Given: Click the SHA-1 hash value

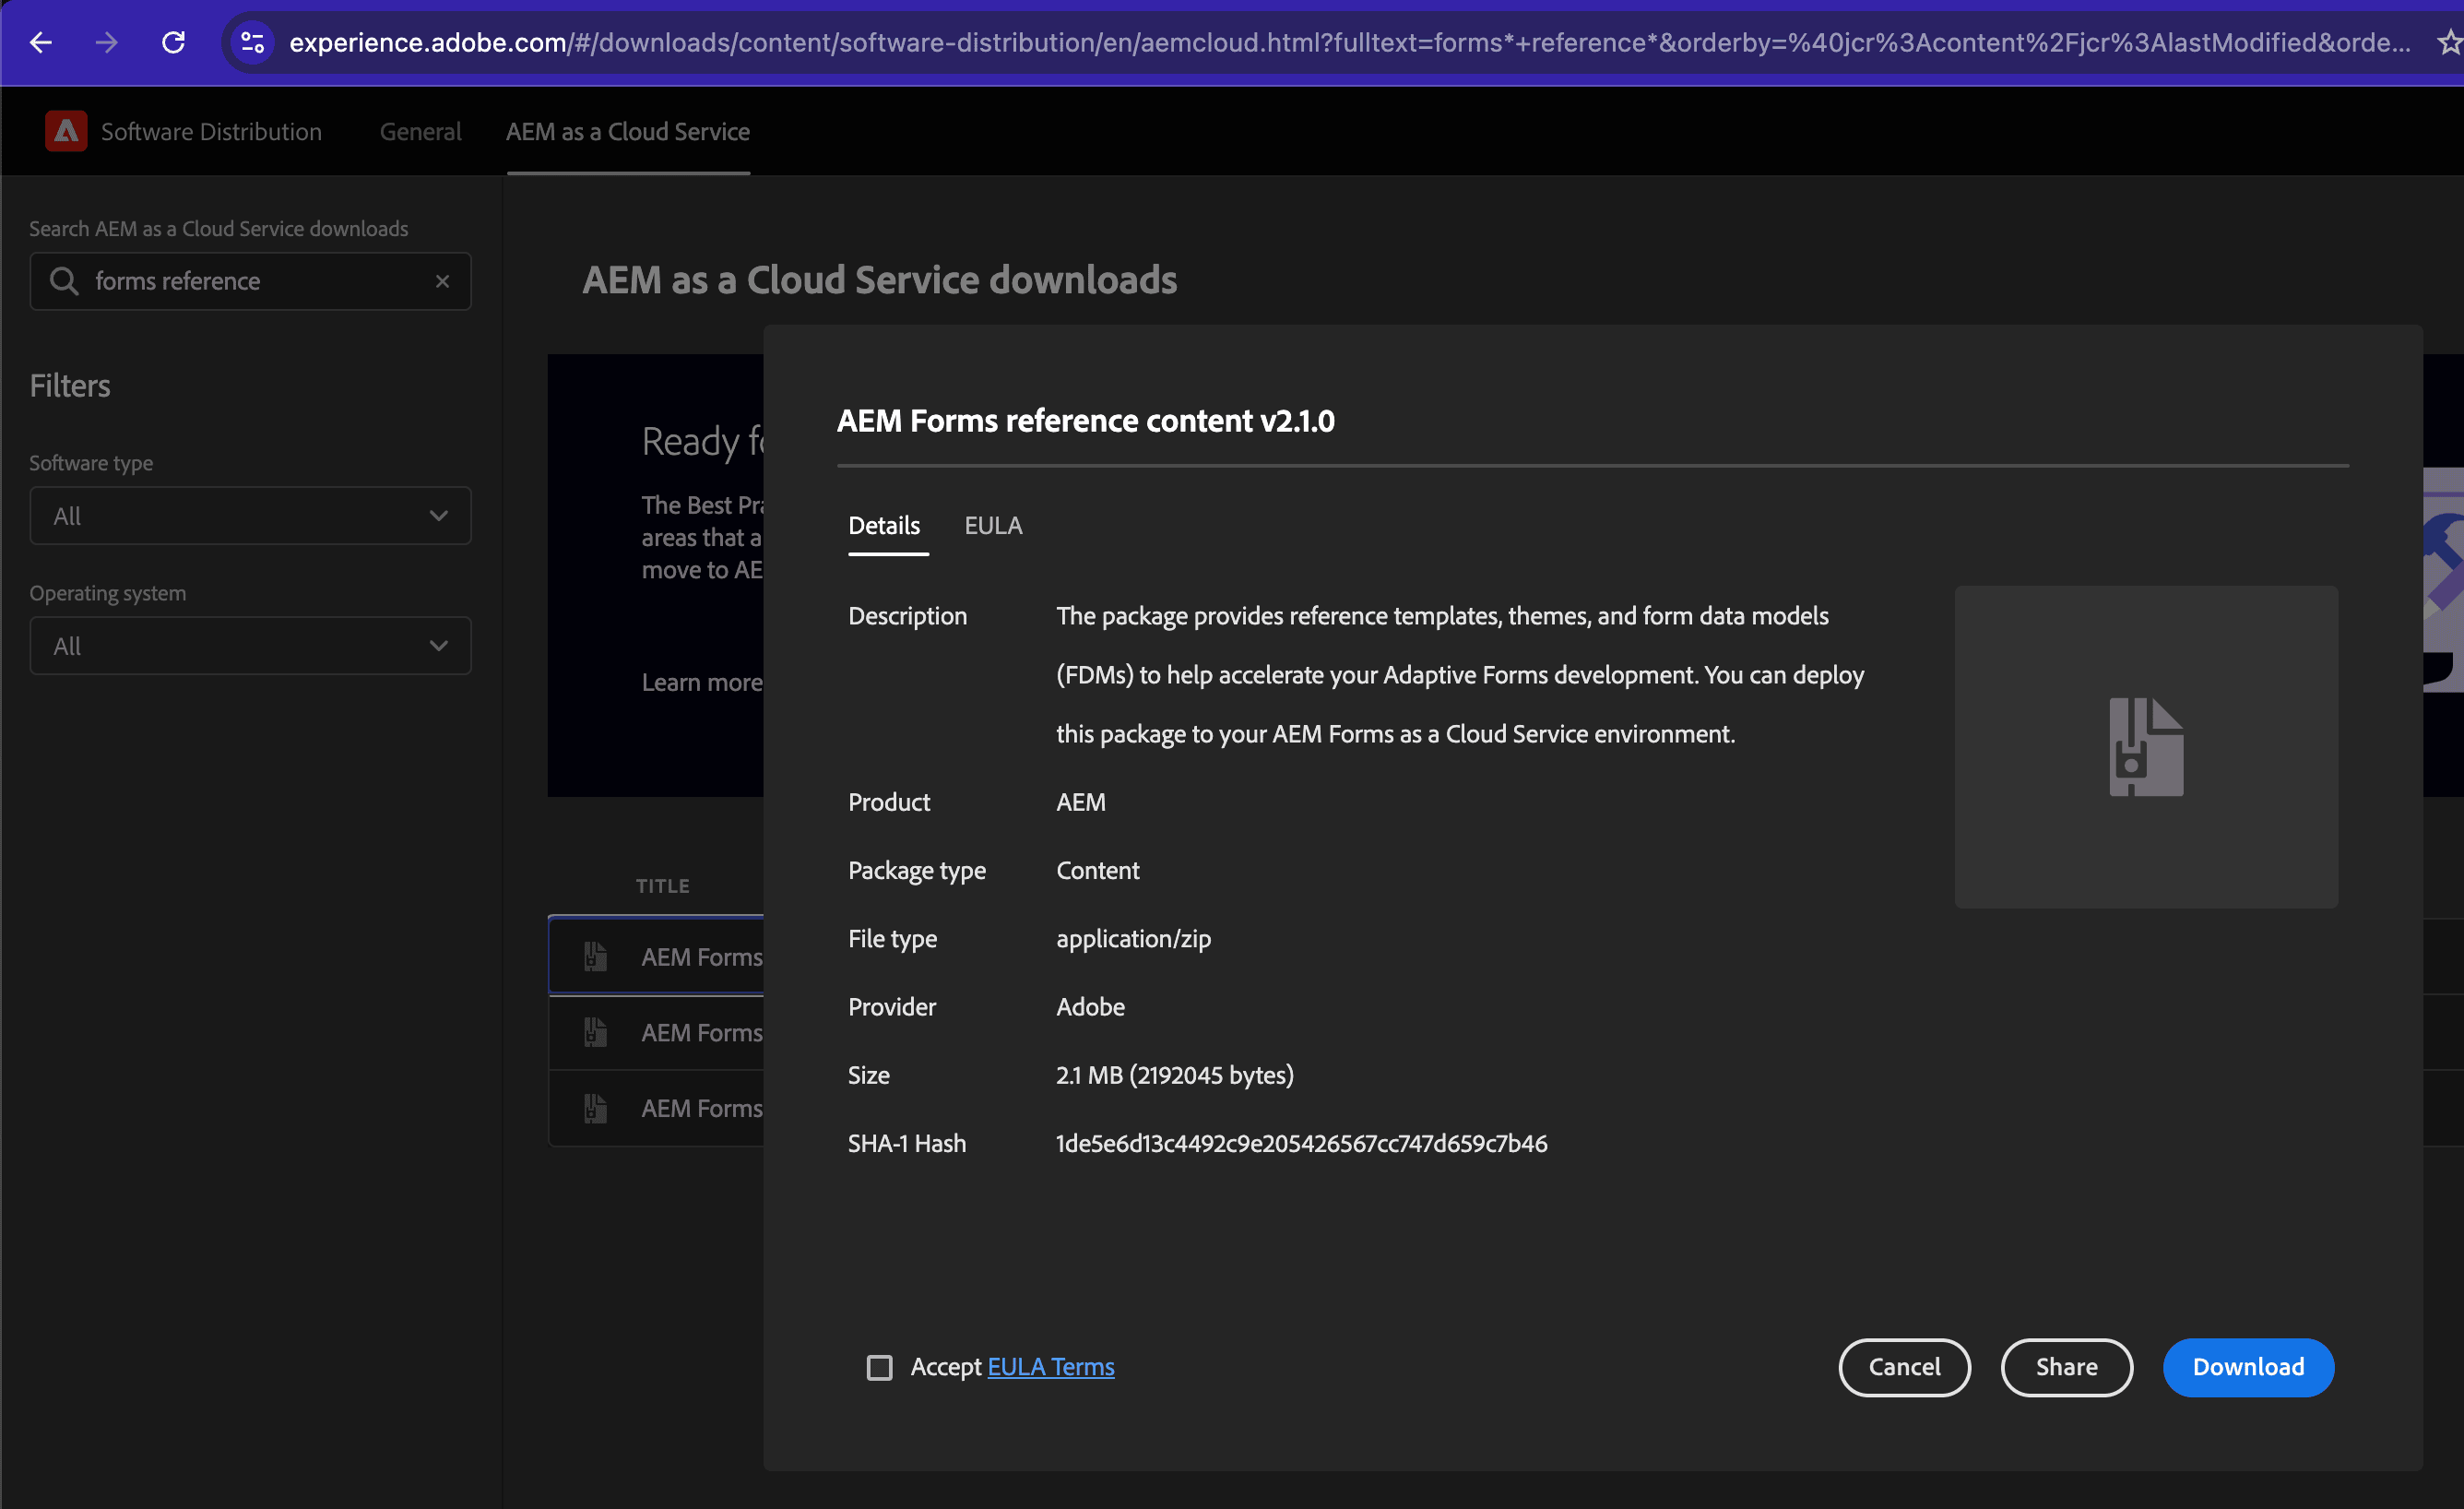Looking at the screenshot, I should [1301, 1143].
